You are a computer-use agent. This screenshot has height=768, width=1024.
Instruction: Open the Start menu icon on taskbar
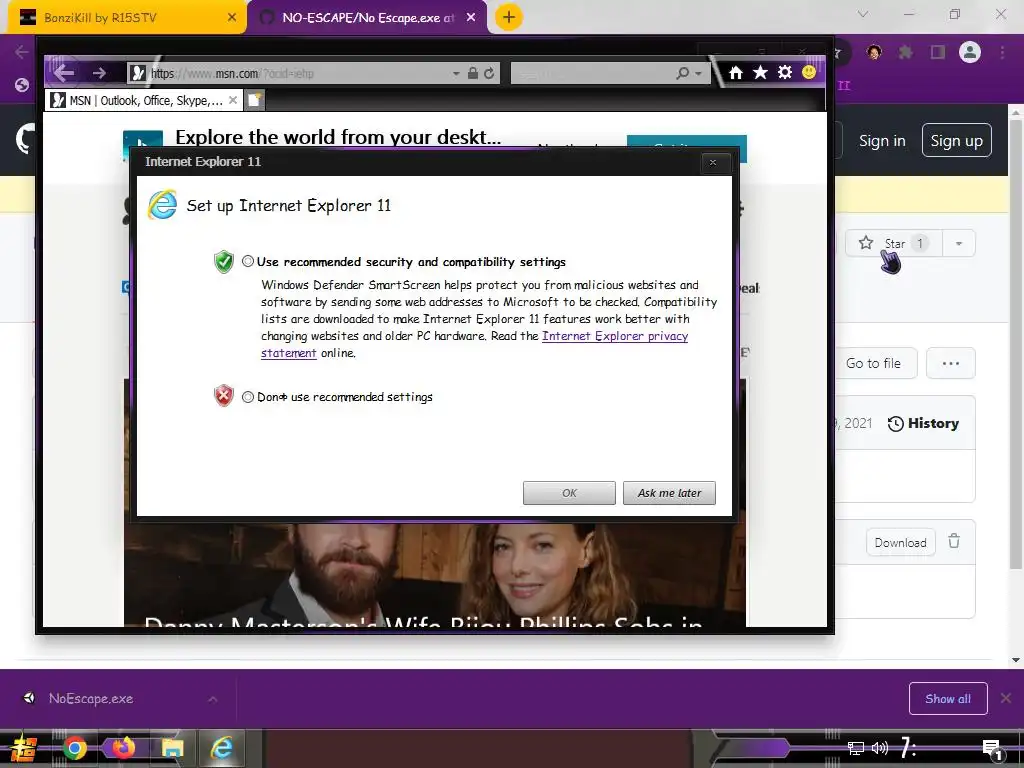click(x=24, y=748)
